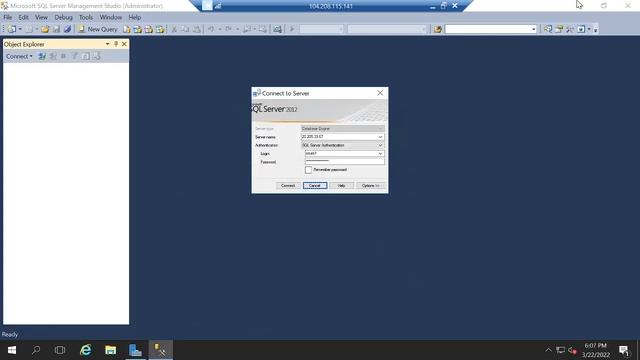Click the New Project toolbar icon

pyautogui.click(x=12, y=29)
